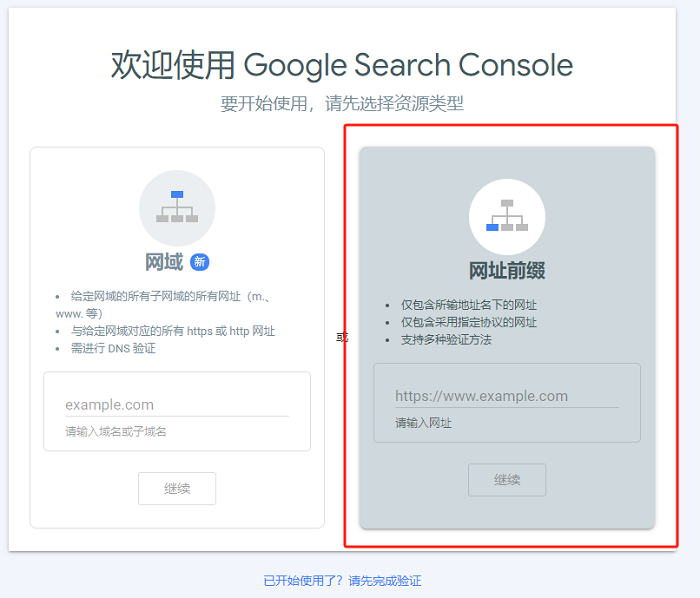The width and height of the screenshot is (700, 598).
Task: Select the 网域 card title
Action: point(164,262)
